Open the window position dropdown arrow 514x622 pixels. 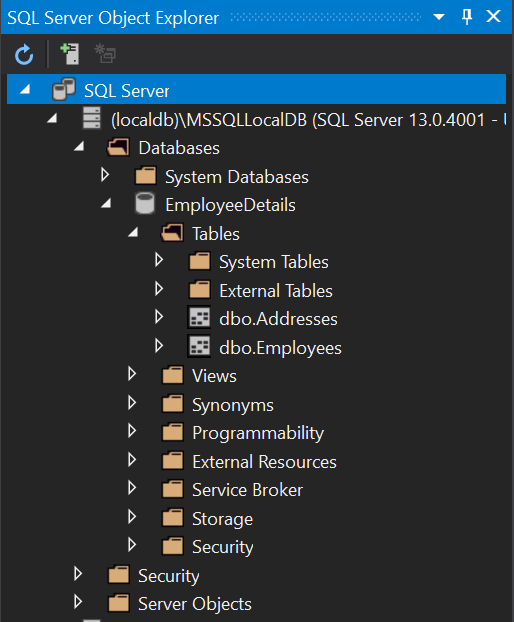[439, 17]
